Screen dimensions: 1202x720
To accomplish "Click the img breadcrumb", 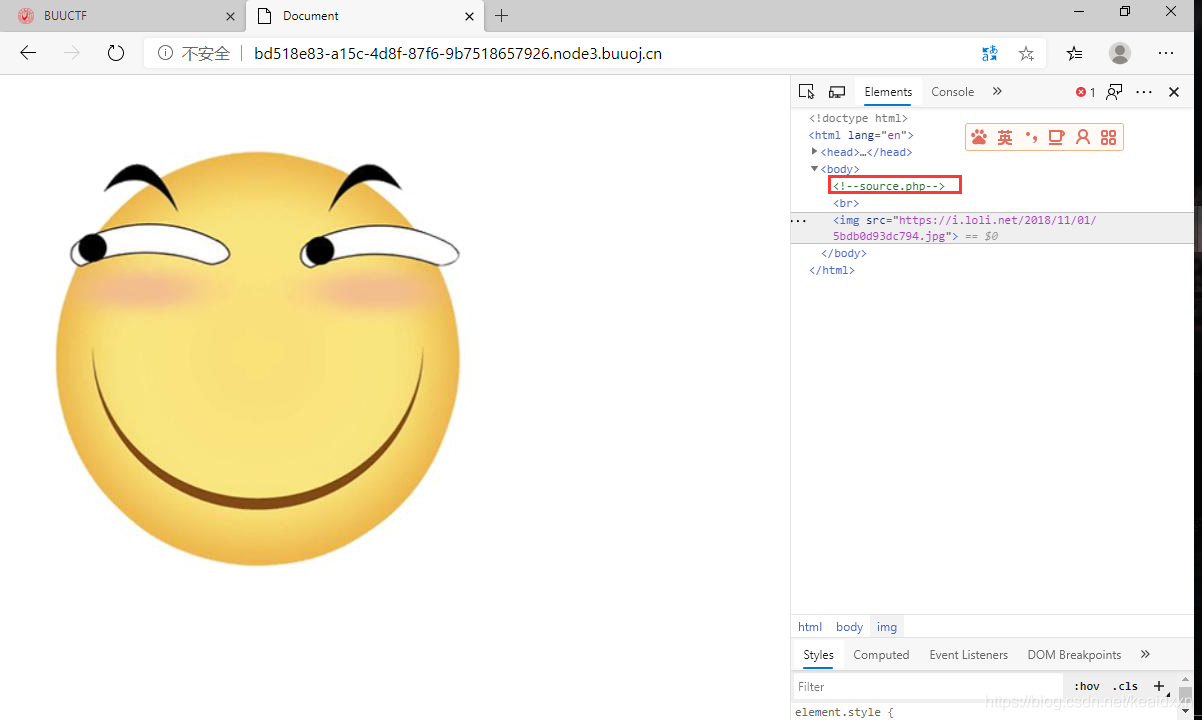I will point(887,627).
